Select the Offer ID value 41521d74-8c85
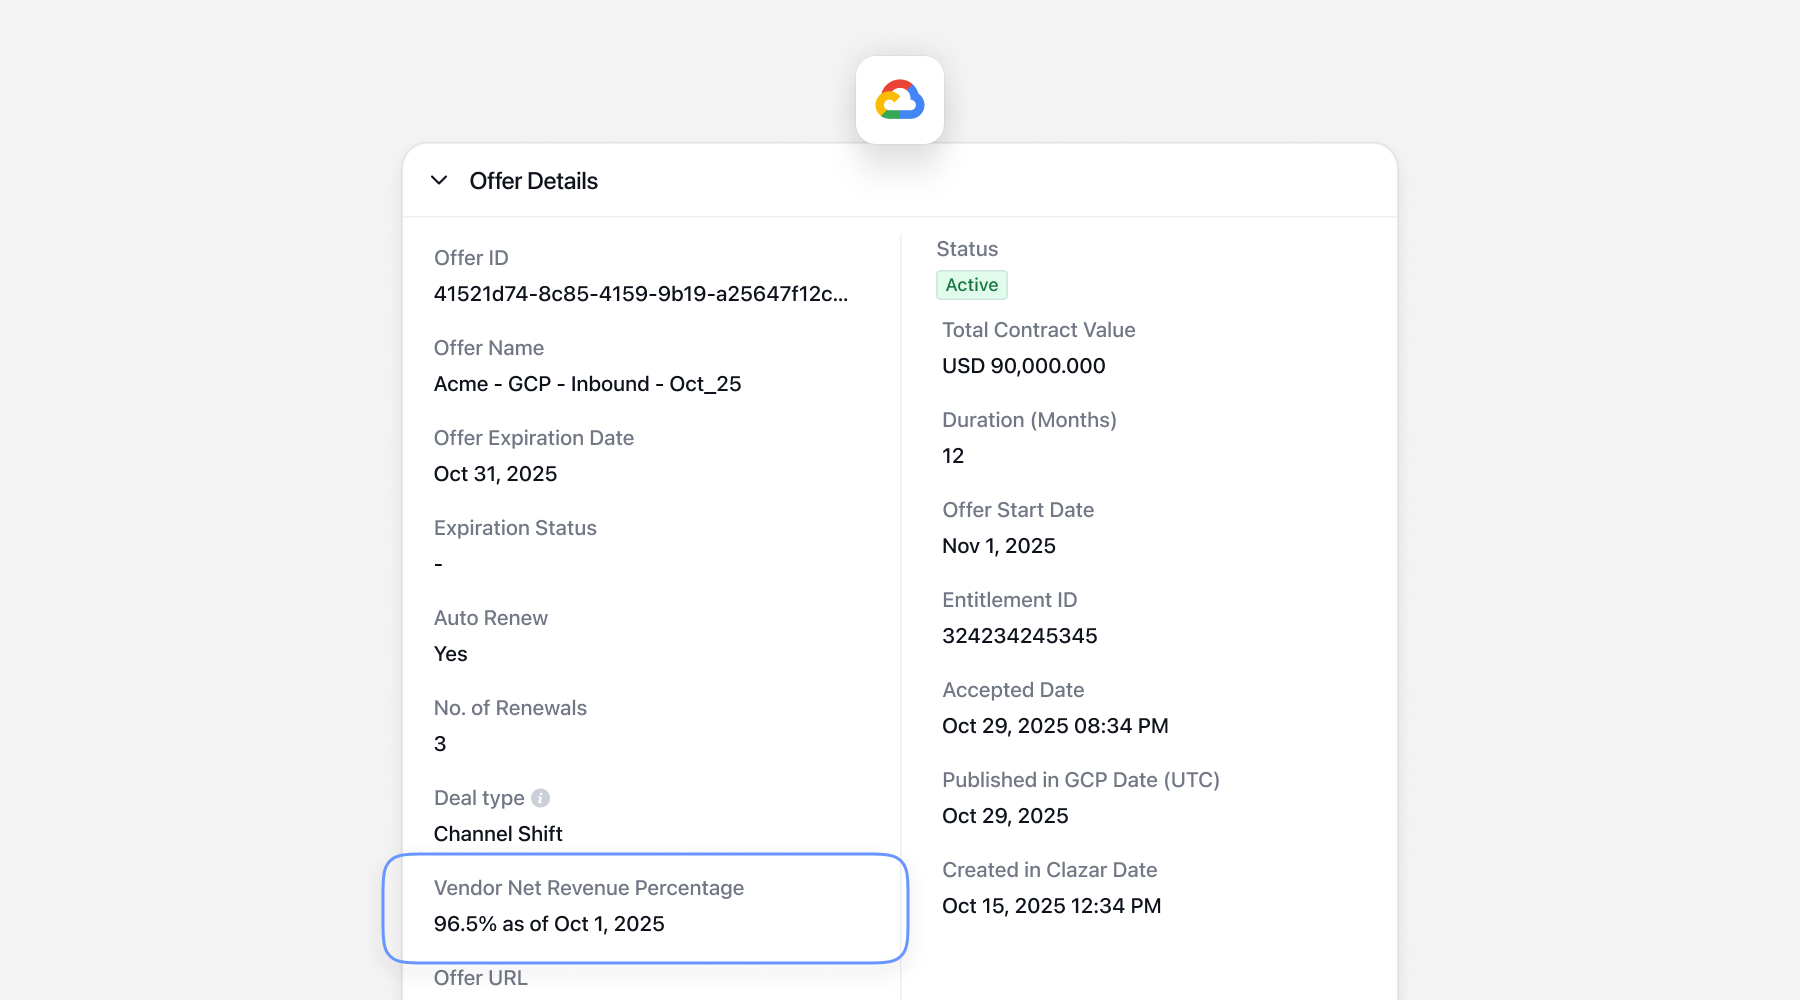 (x=641, y=294)
